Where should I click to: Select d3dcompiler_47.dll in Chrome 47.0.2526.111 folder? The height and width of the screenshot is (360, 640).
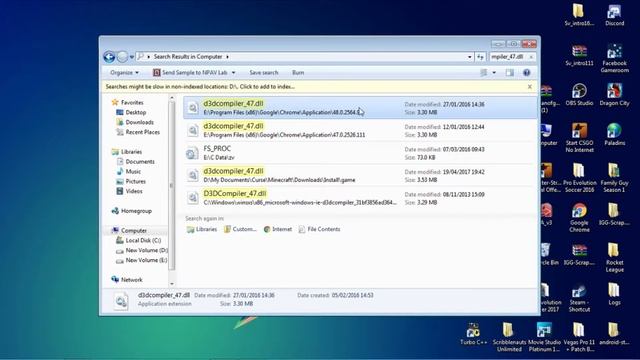360,130
